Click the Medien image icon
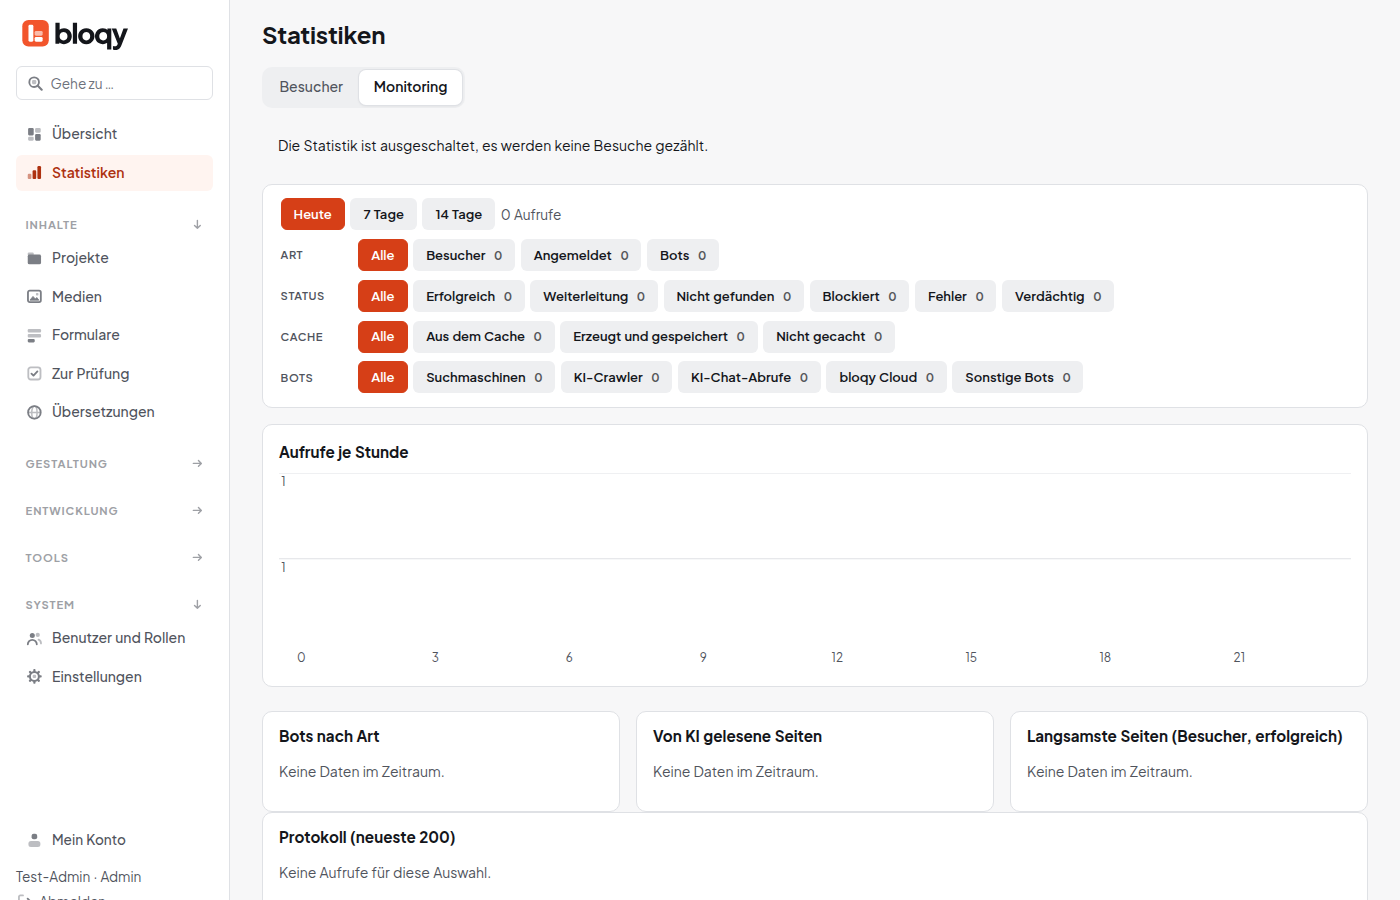 34,297
